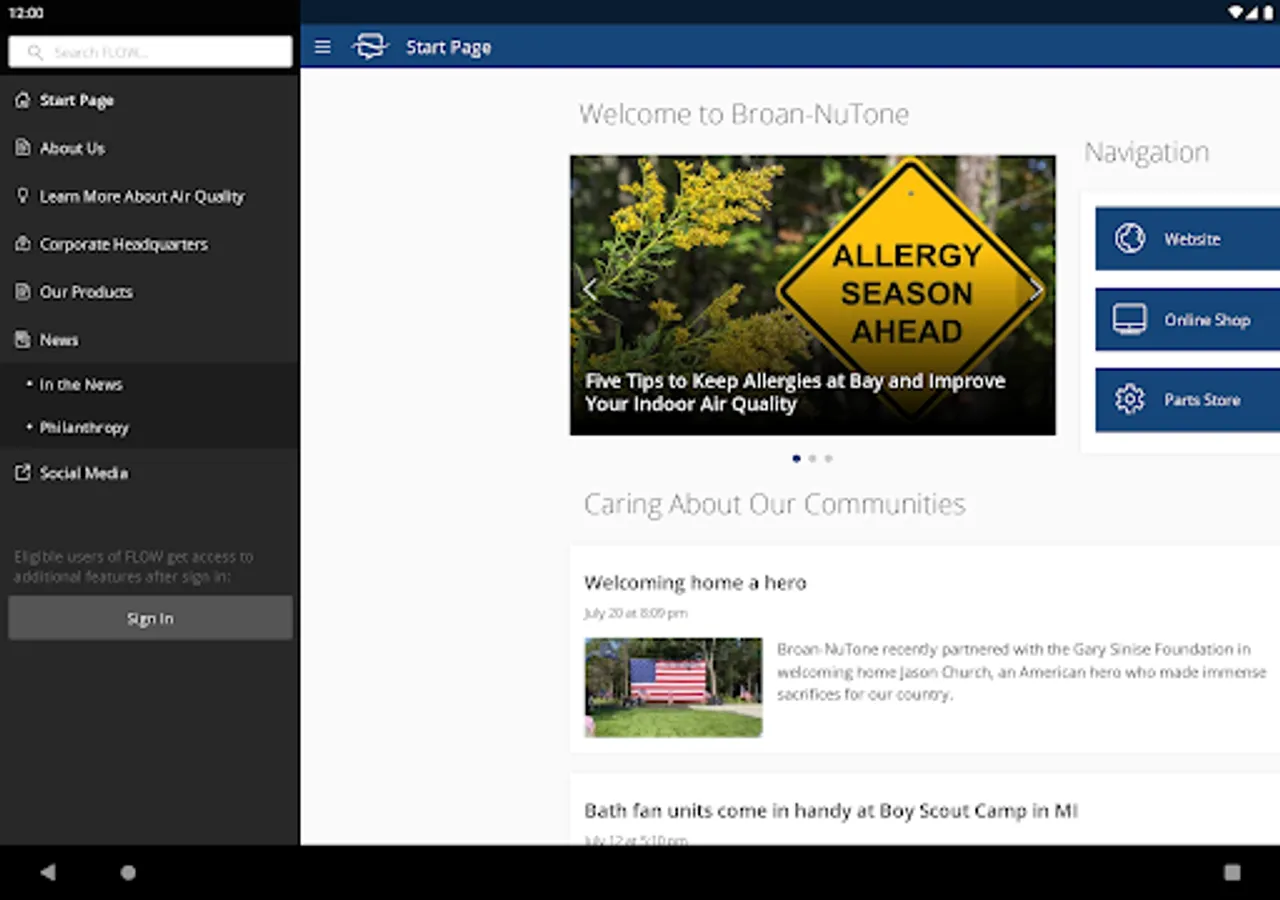1280x900 pixels.
Task: Open Welcoming home a hero article
Action: click(695, 582)
